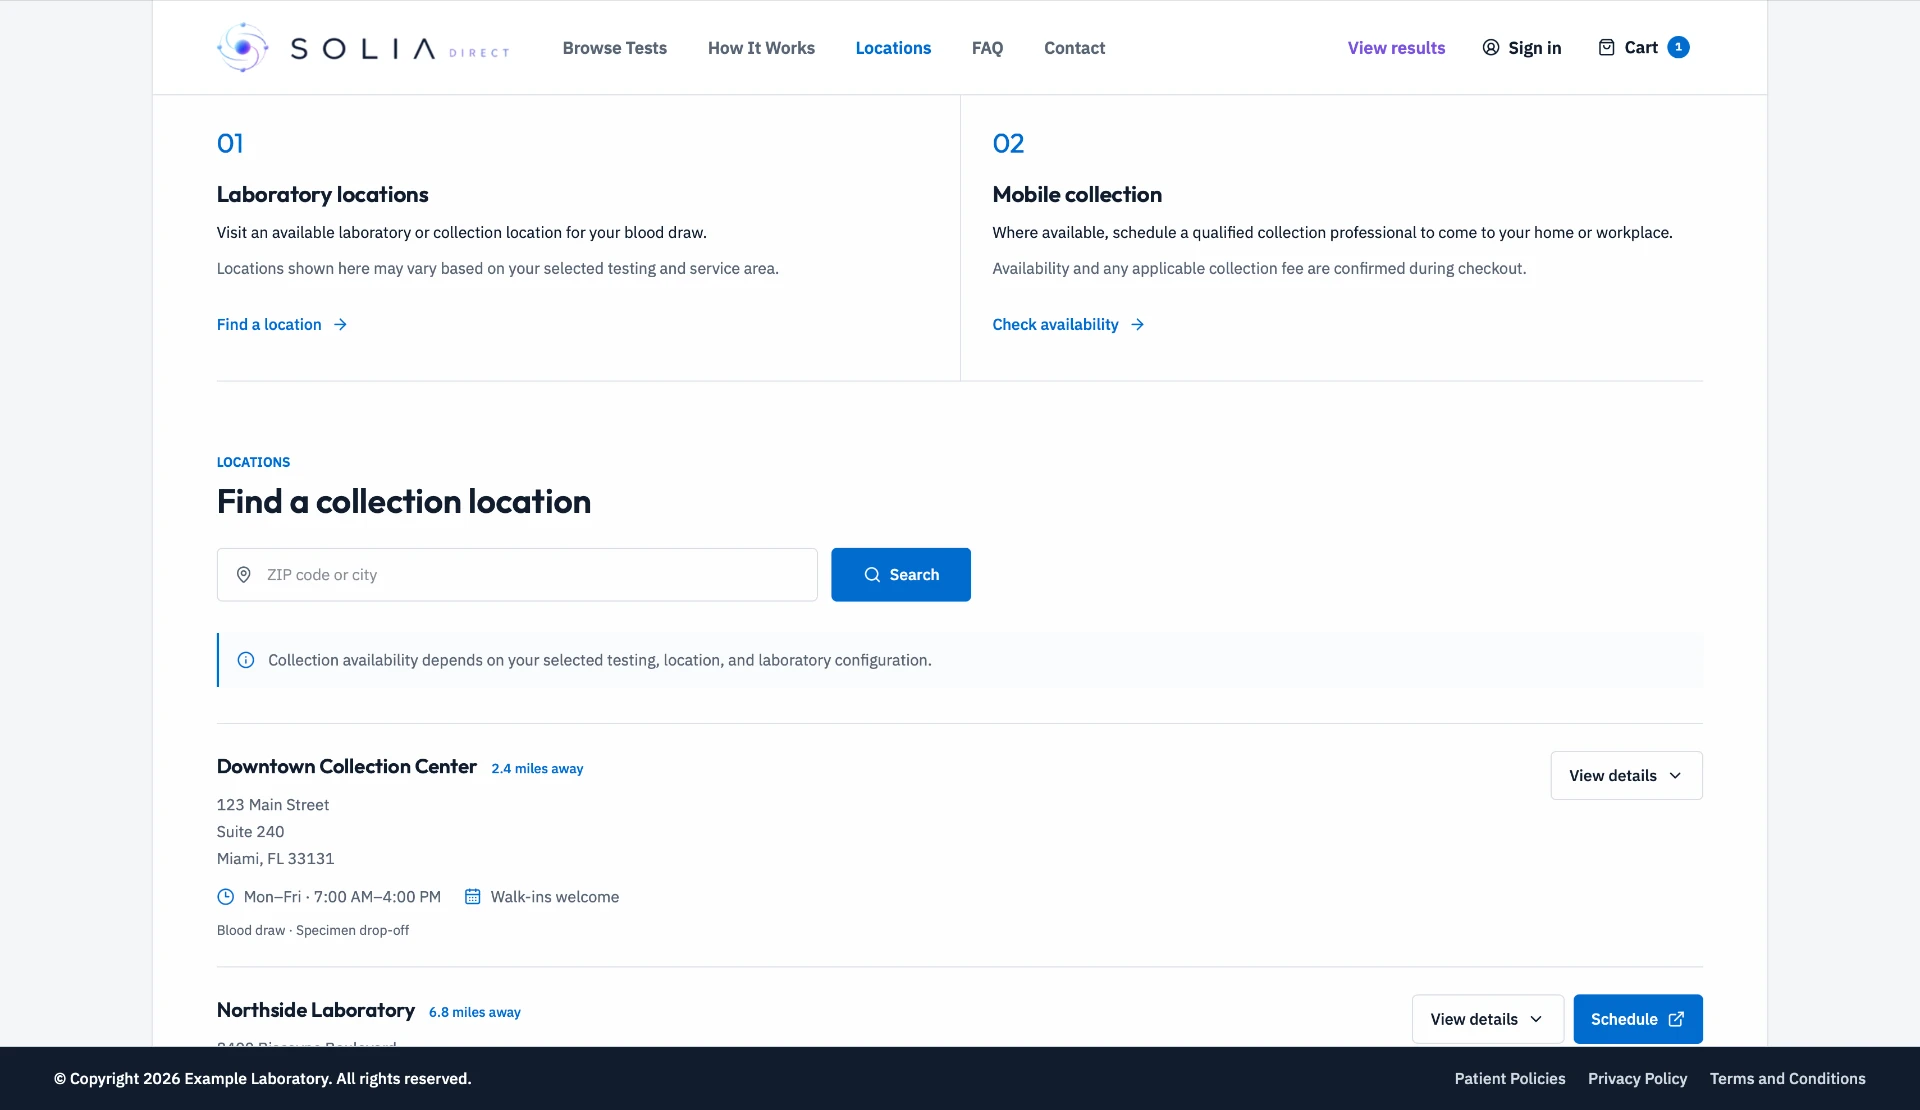Click the arrow beside Find a location
Viewport: 1920px width, 1110px height.
pos(340,324)
